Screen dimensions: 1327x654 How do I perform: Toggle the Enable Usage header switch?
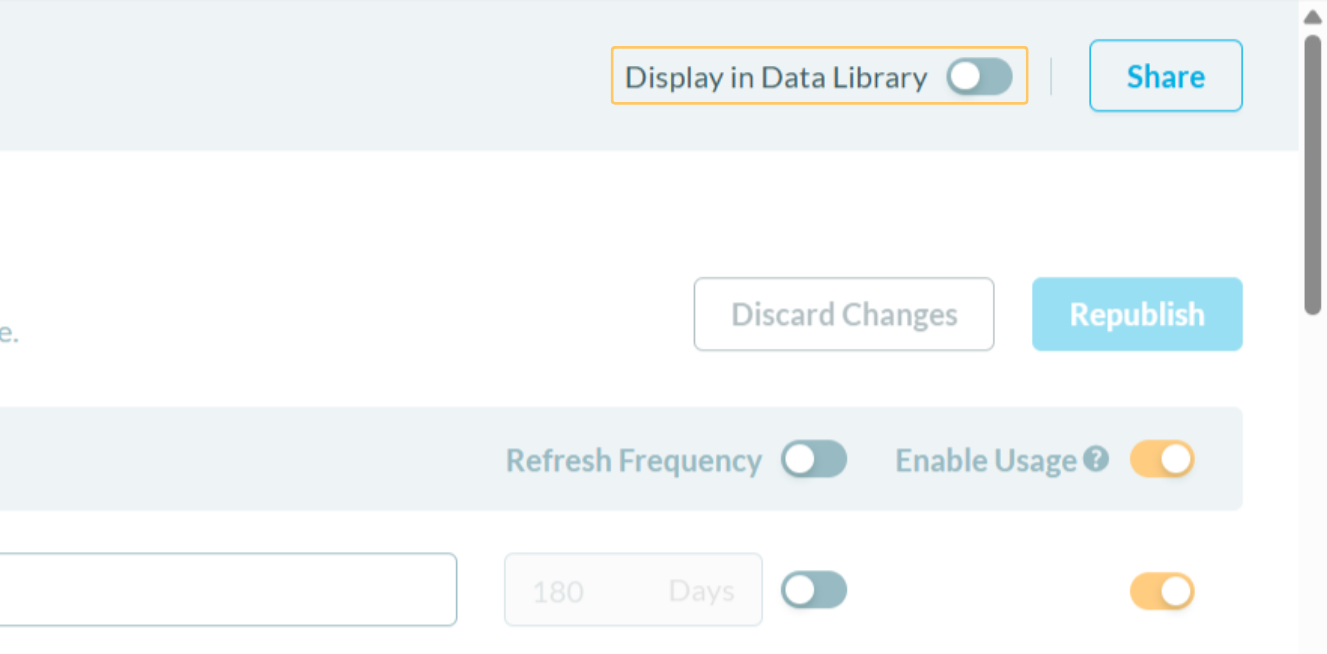click(x=1162, y=460)
